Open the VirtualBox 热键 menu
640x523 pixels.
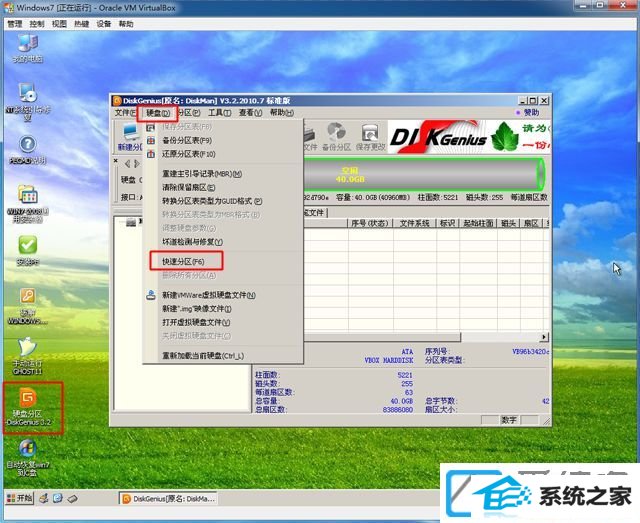click(x=82, y=24)
